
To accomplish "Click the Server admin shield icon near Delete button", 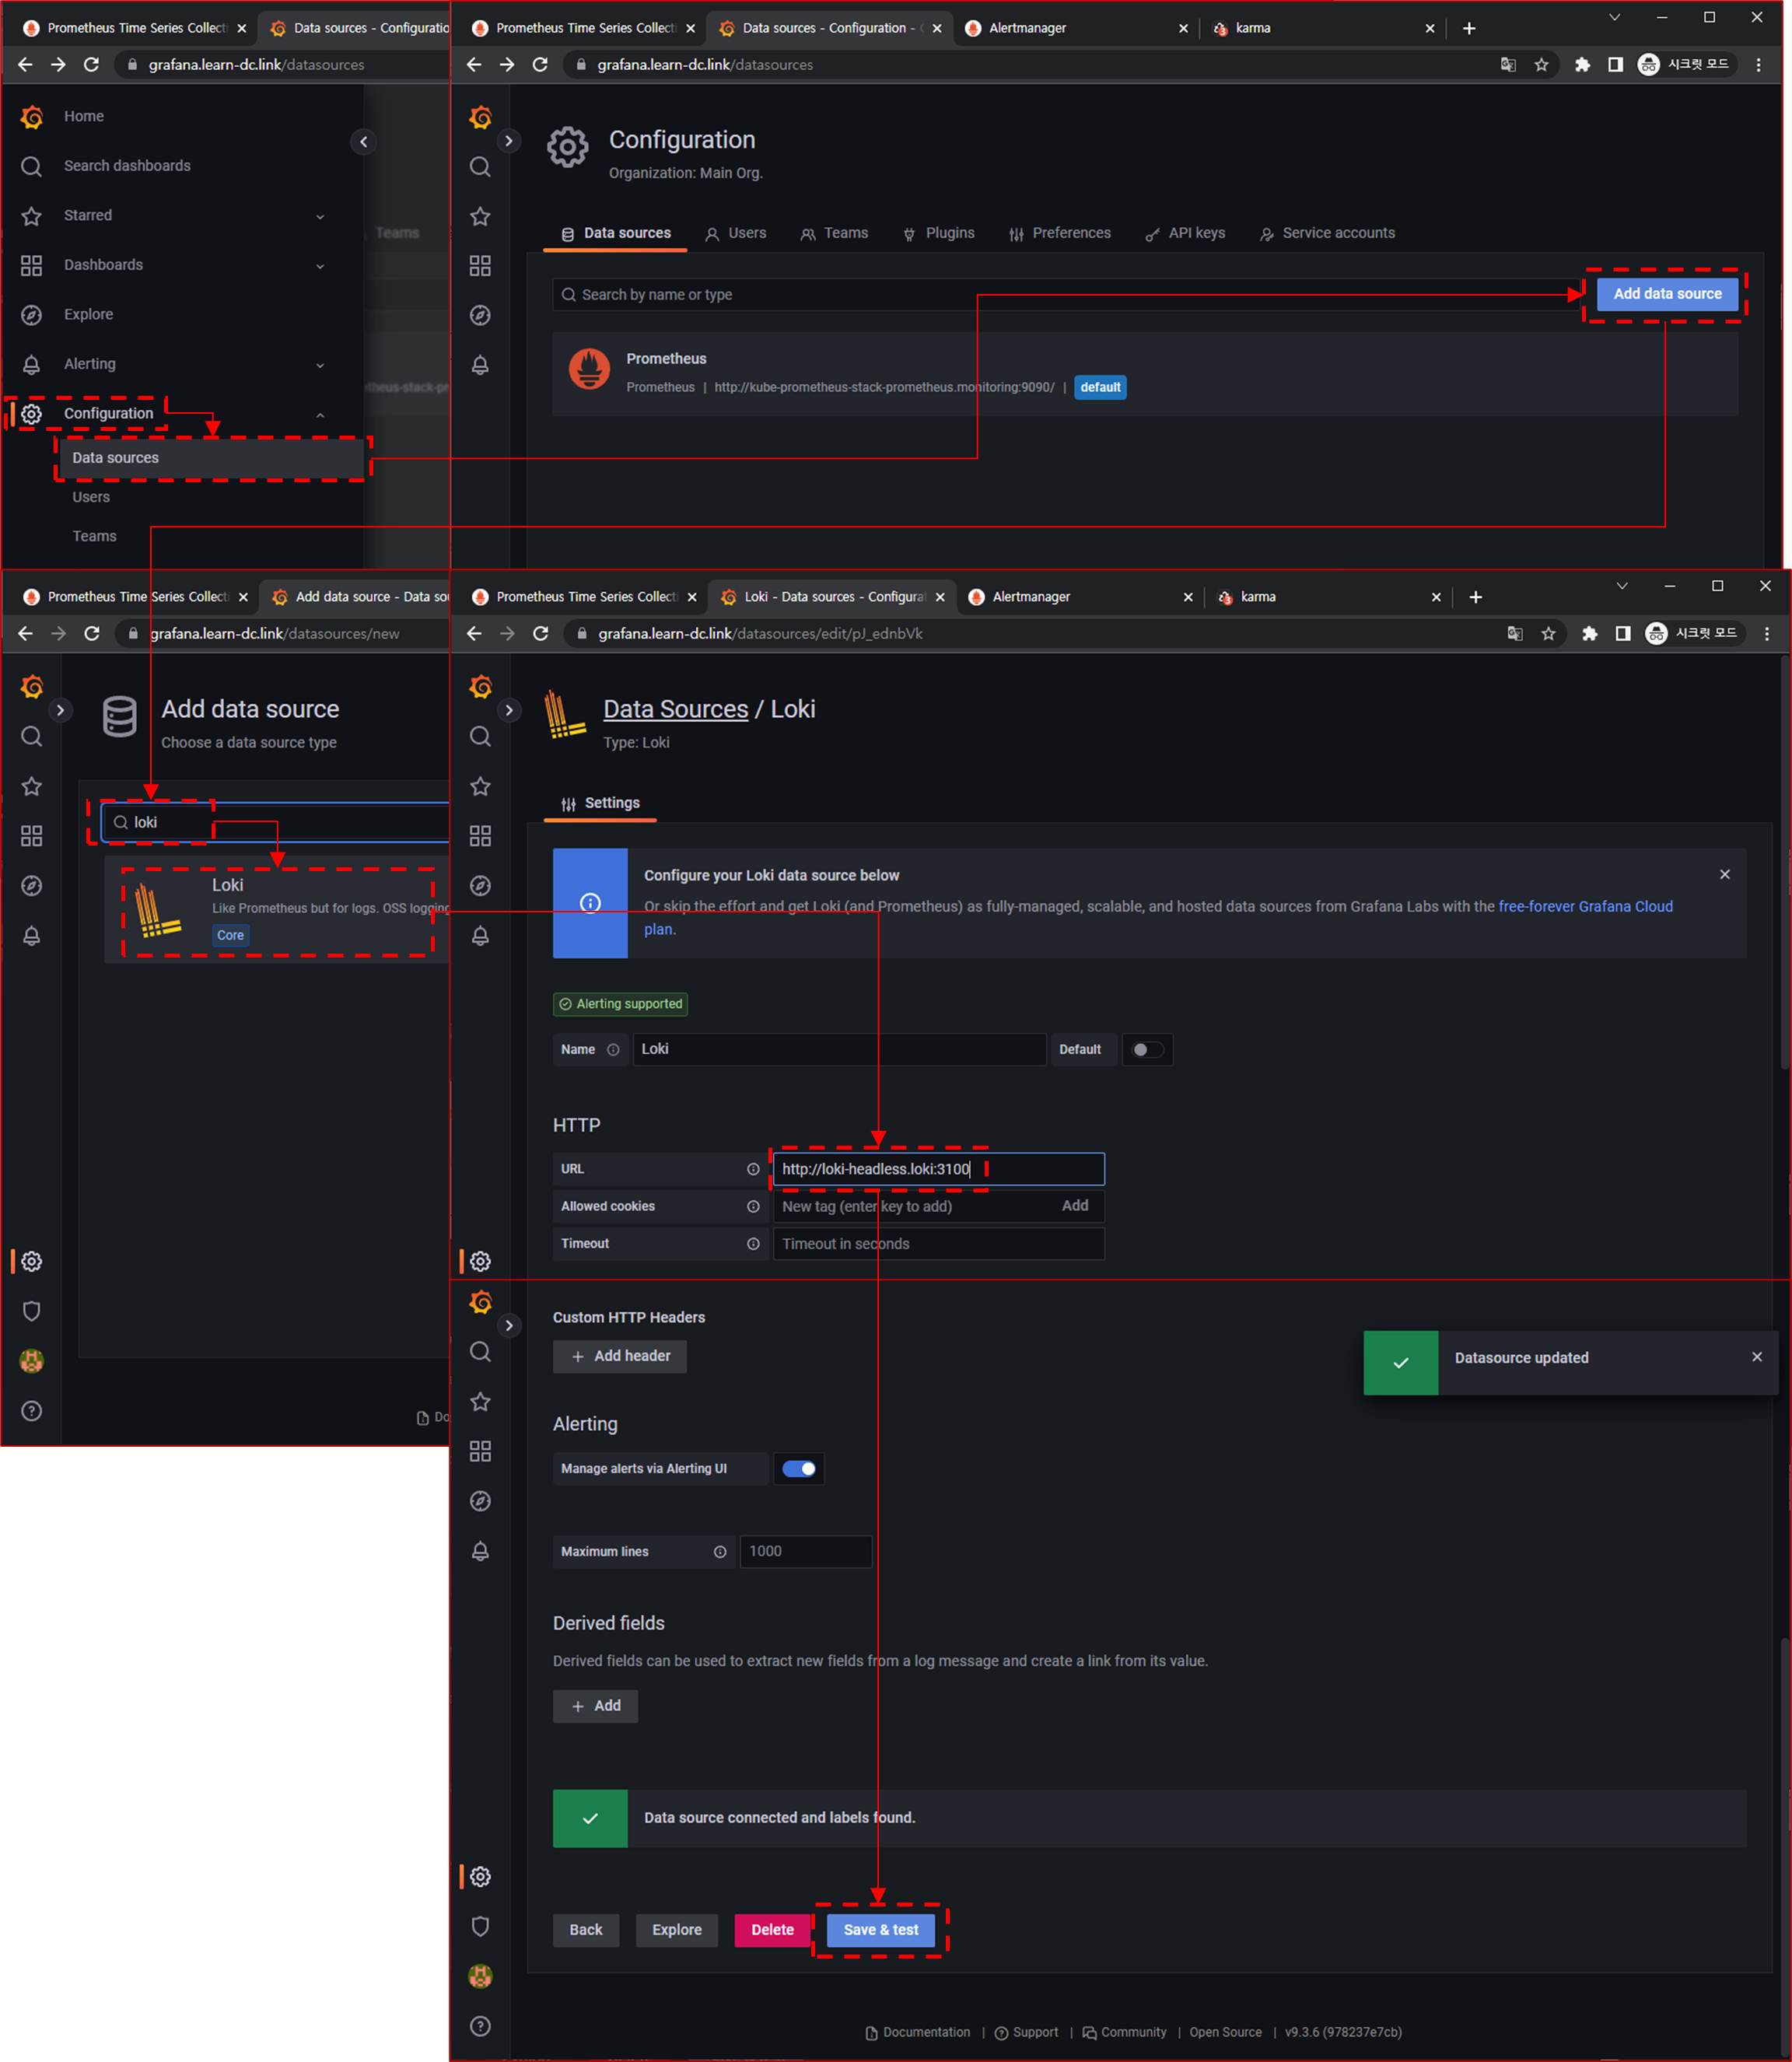I will pyautogui.click(x=480, y=1926).
